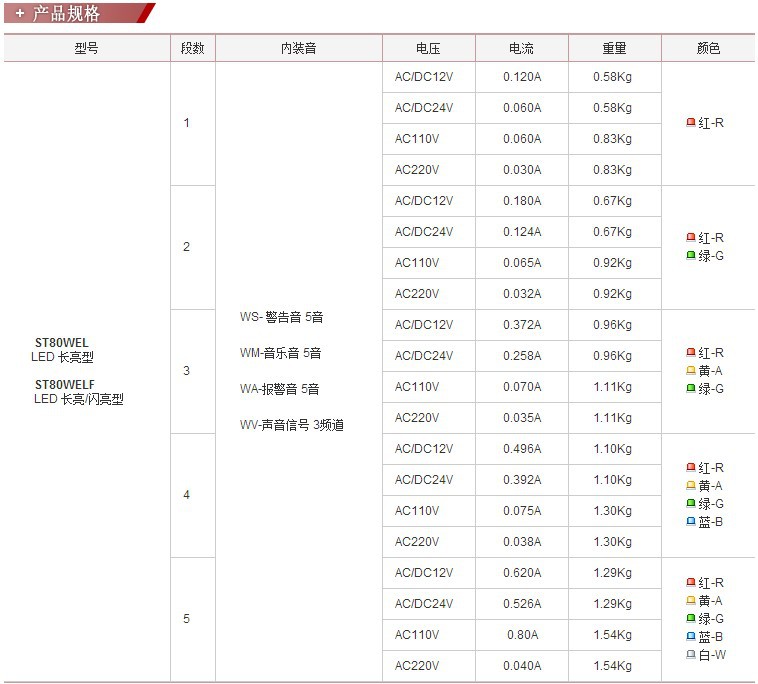758x684 pixels.
Task: Click the red lamp icon in the 1-segment row
Action: pos(691,123)
